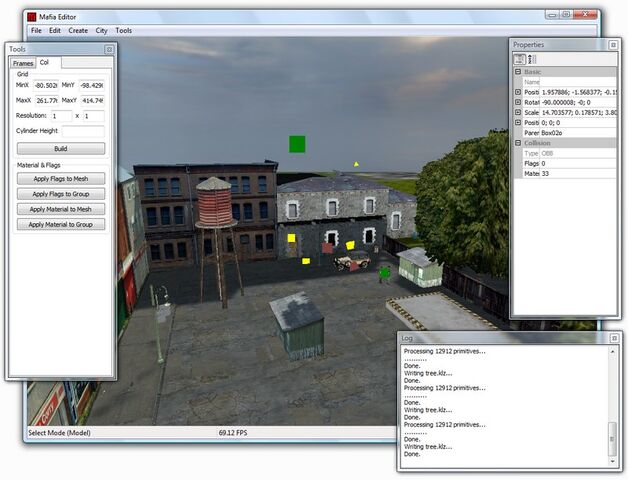Screen dimensions: 628x480
Task: Close the Tools panel
Action: [109, 49]
